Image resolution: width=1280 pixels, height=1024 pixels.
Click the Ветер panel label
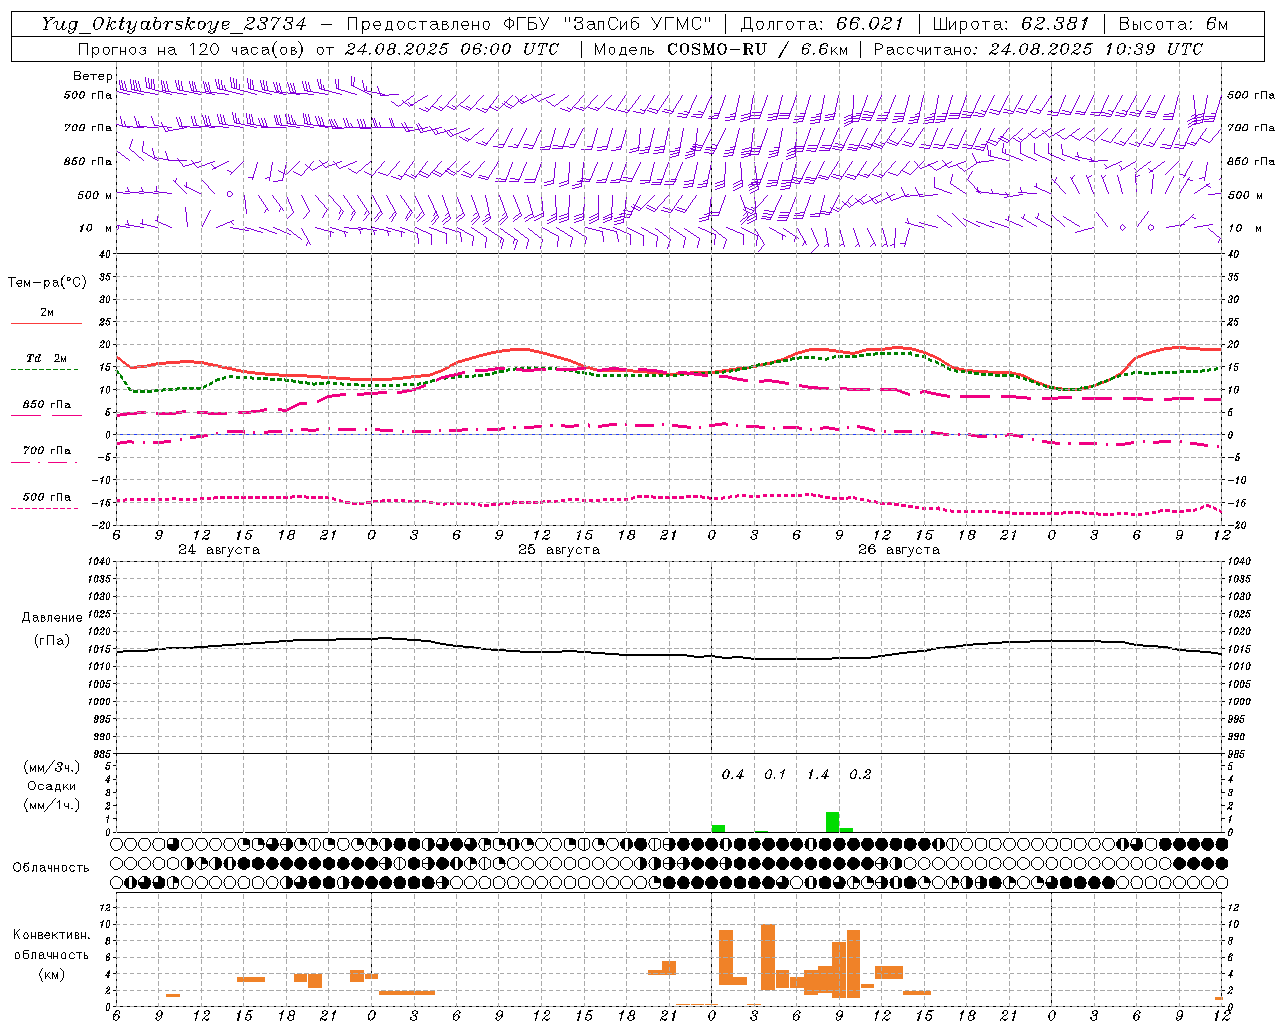click(x=92, y=76)
